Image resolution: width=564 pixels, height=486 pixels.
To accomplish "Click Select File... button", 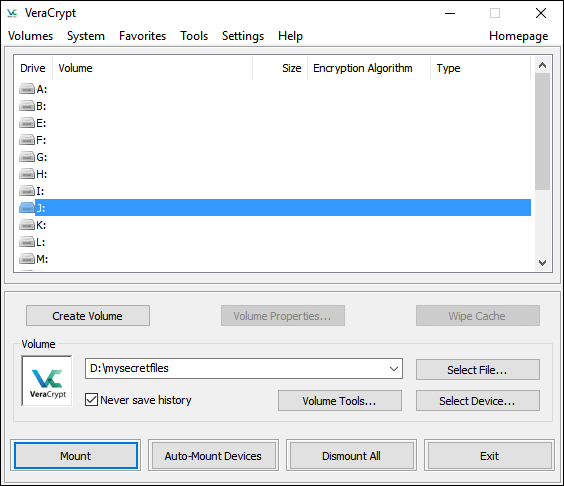I will click(478, 369).
